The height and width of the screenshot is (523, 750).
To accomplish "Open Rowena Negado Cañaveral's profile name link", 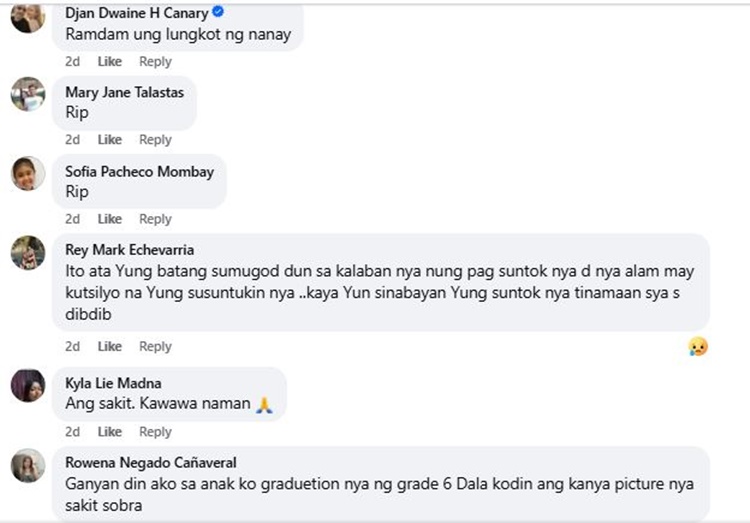I will coord(150,462).
